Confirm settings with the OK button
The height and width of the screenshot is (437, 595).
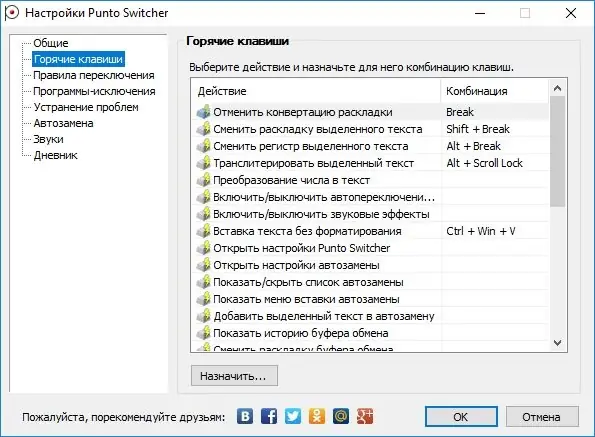(x=461, y=417)
